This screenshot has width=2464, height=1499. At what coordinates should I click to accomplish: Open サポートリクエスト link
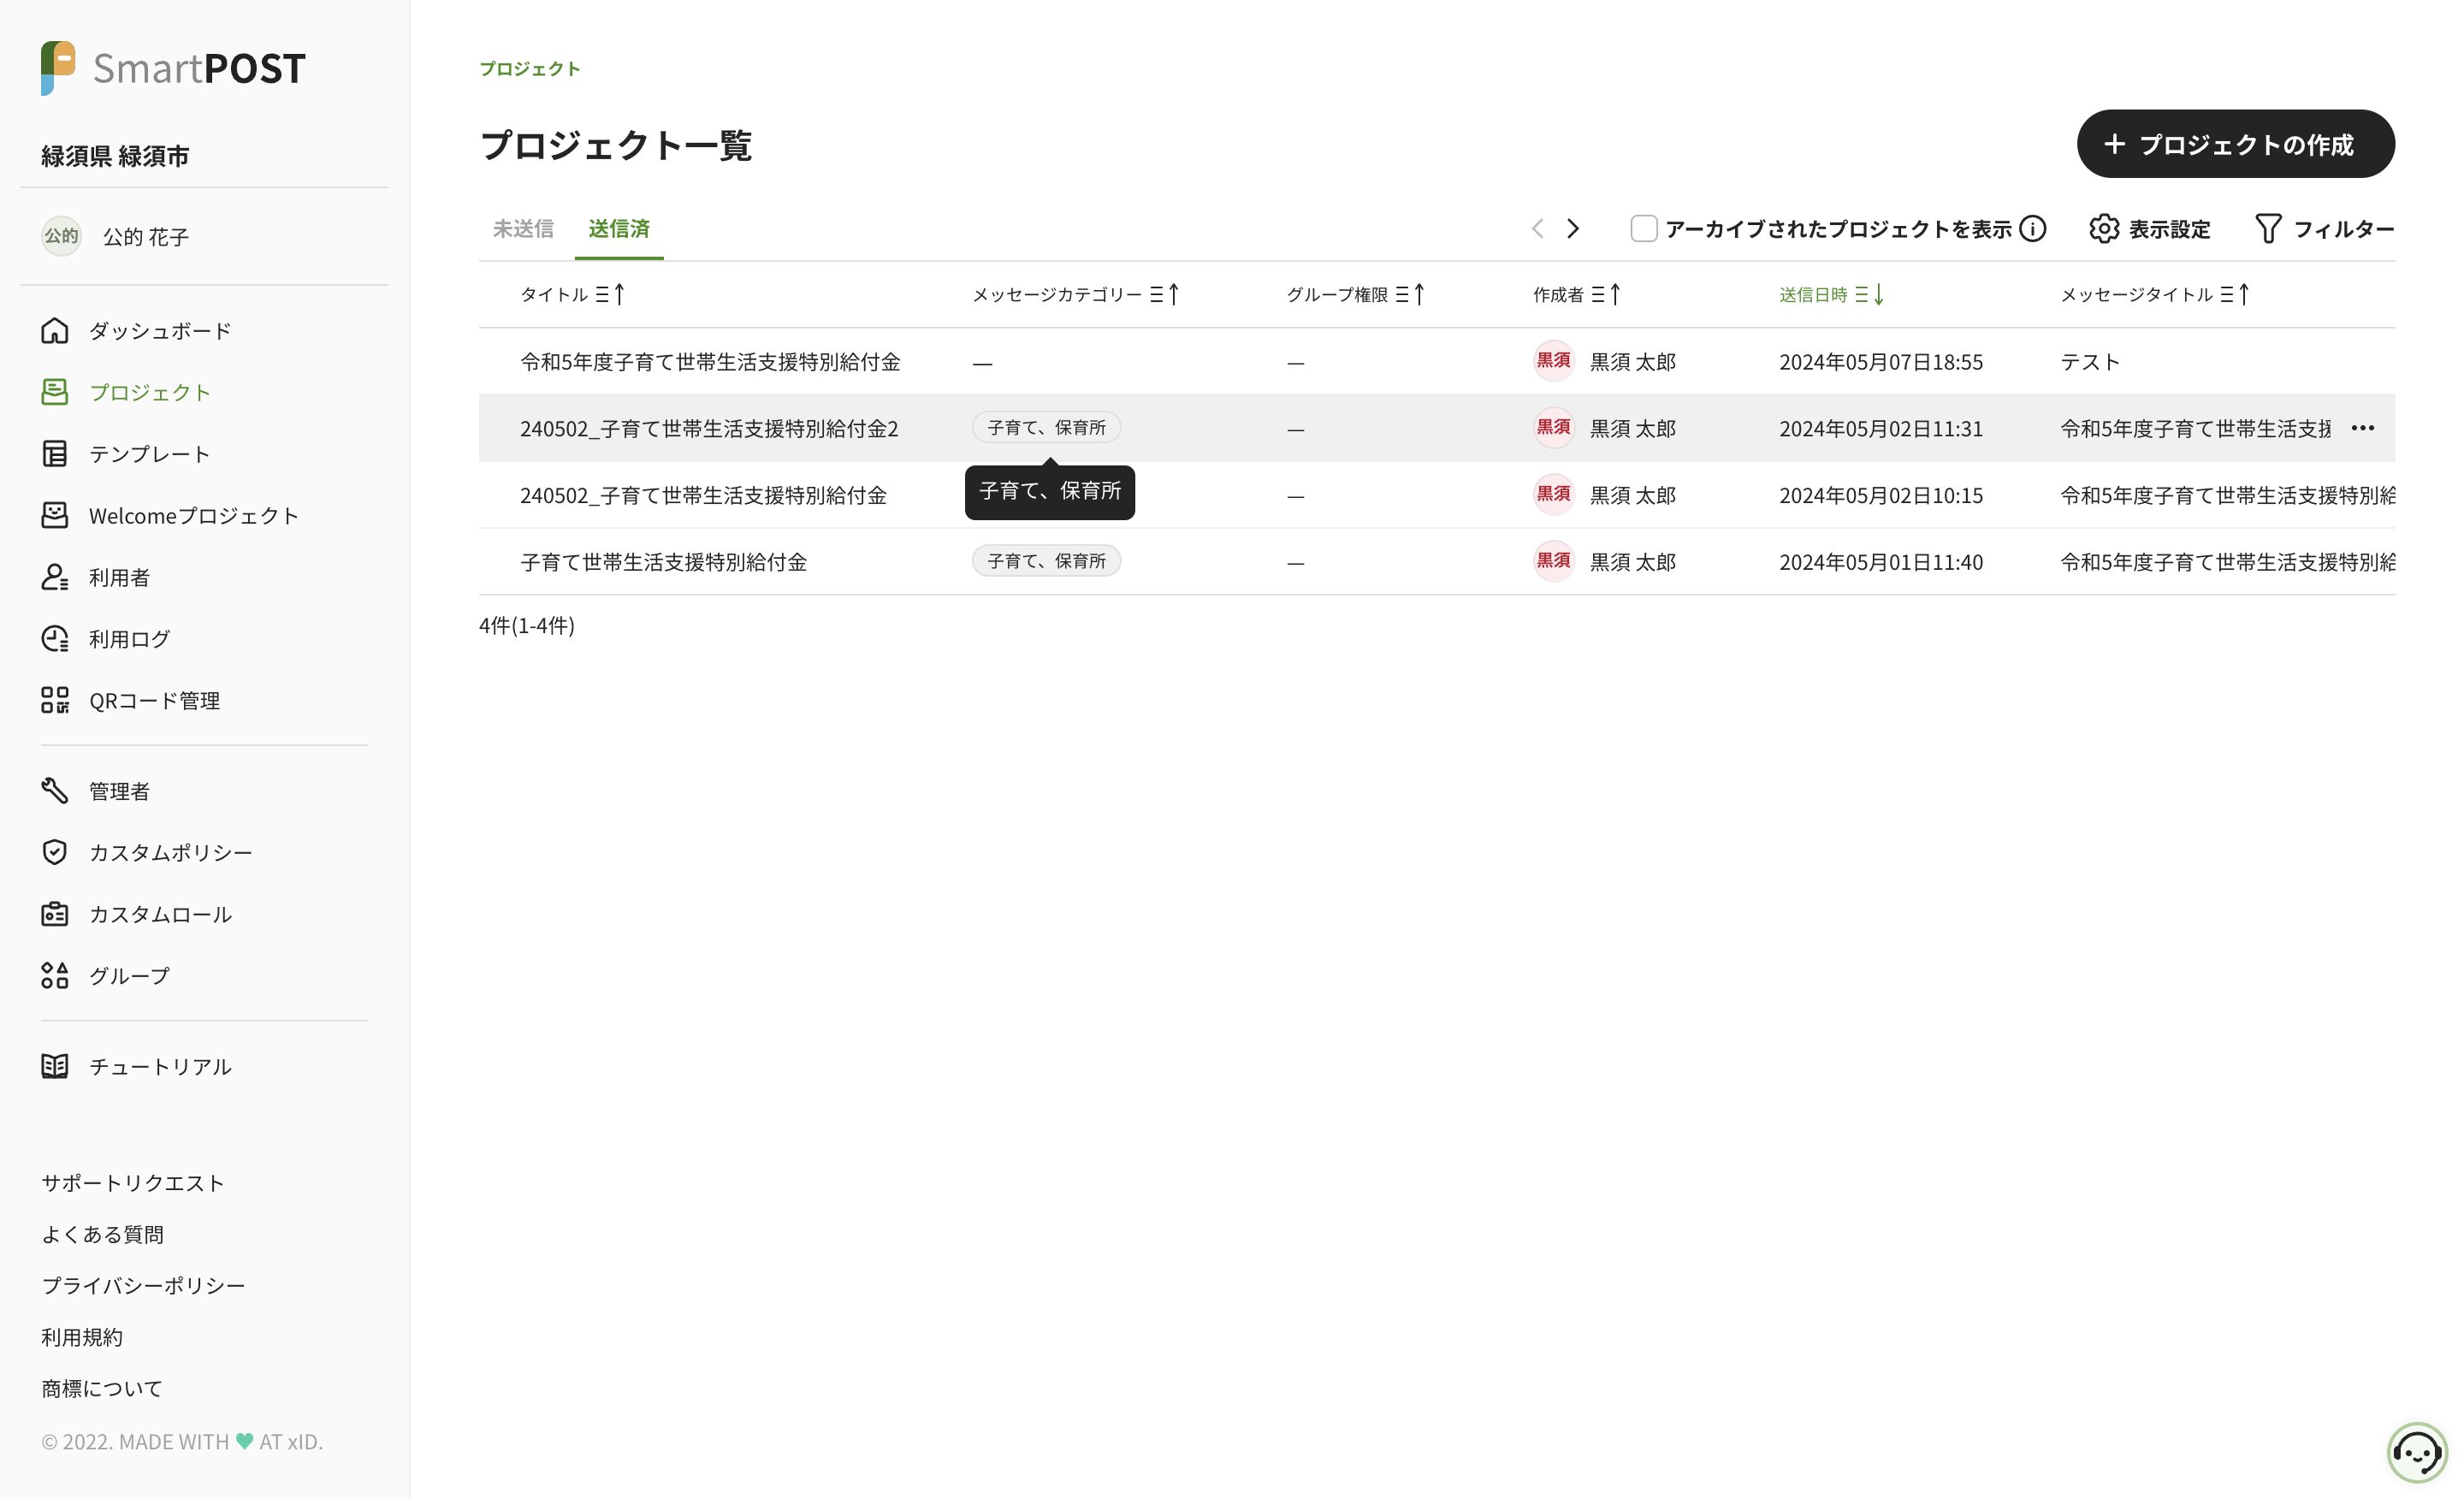coord(133,1183)
